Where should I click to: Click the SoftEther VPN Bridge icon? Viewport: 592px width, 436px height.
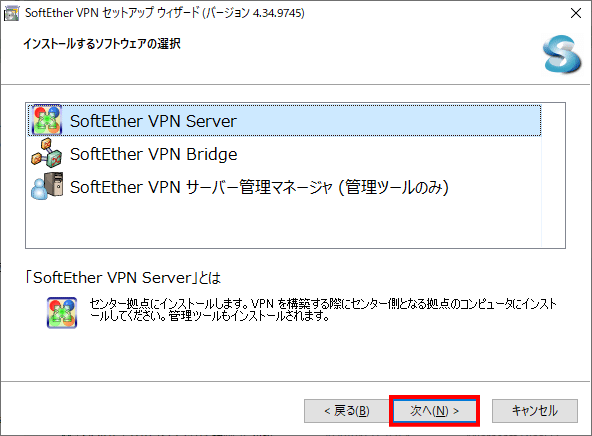(47, 153)
